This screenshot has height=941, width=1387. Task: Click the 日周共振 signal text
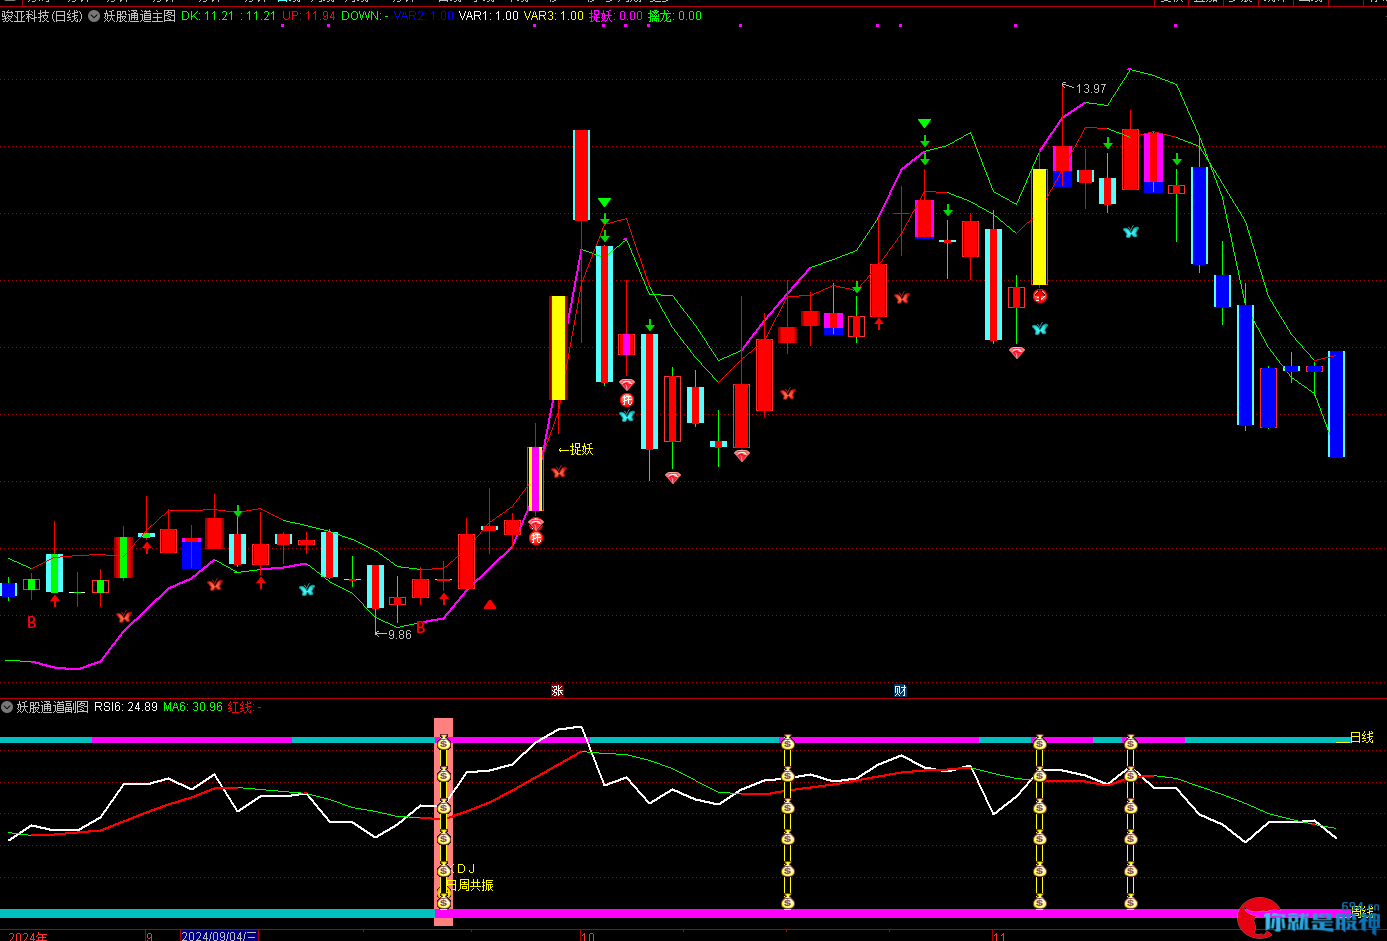469,885
